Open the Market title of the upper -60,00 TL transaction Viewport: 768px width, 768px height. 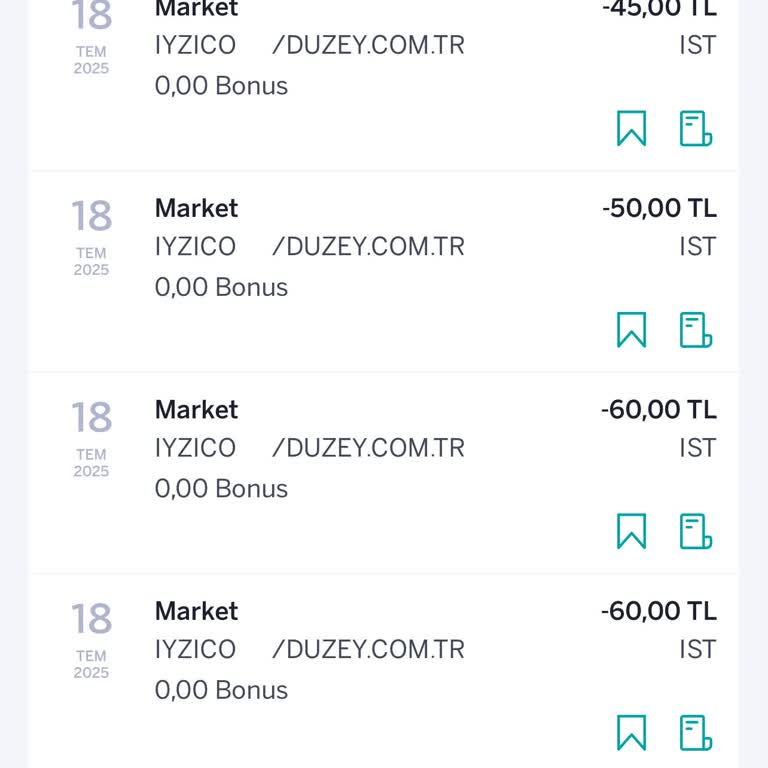tap(196, 410)
